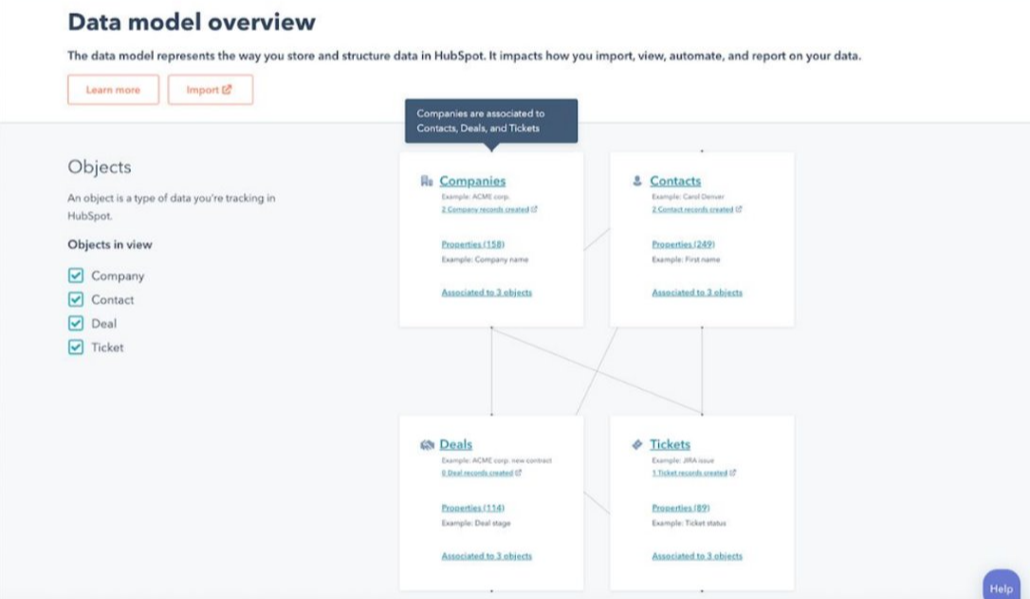Open the Tickets object link

tap(670, 445)
